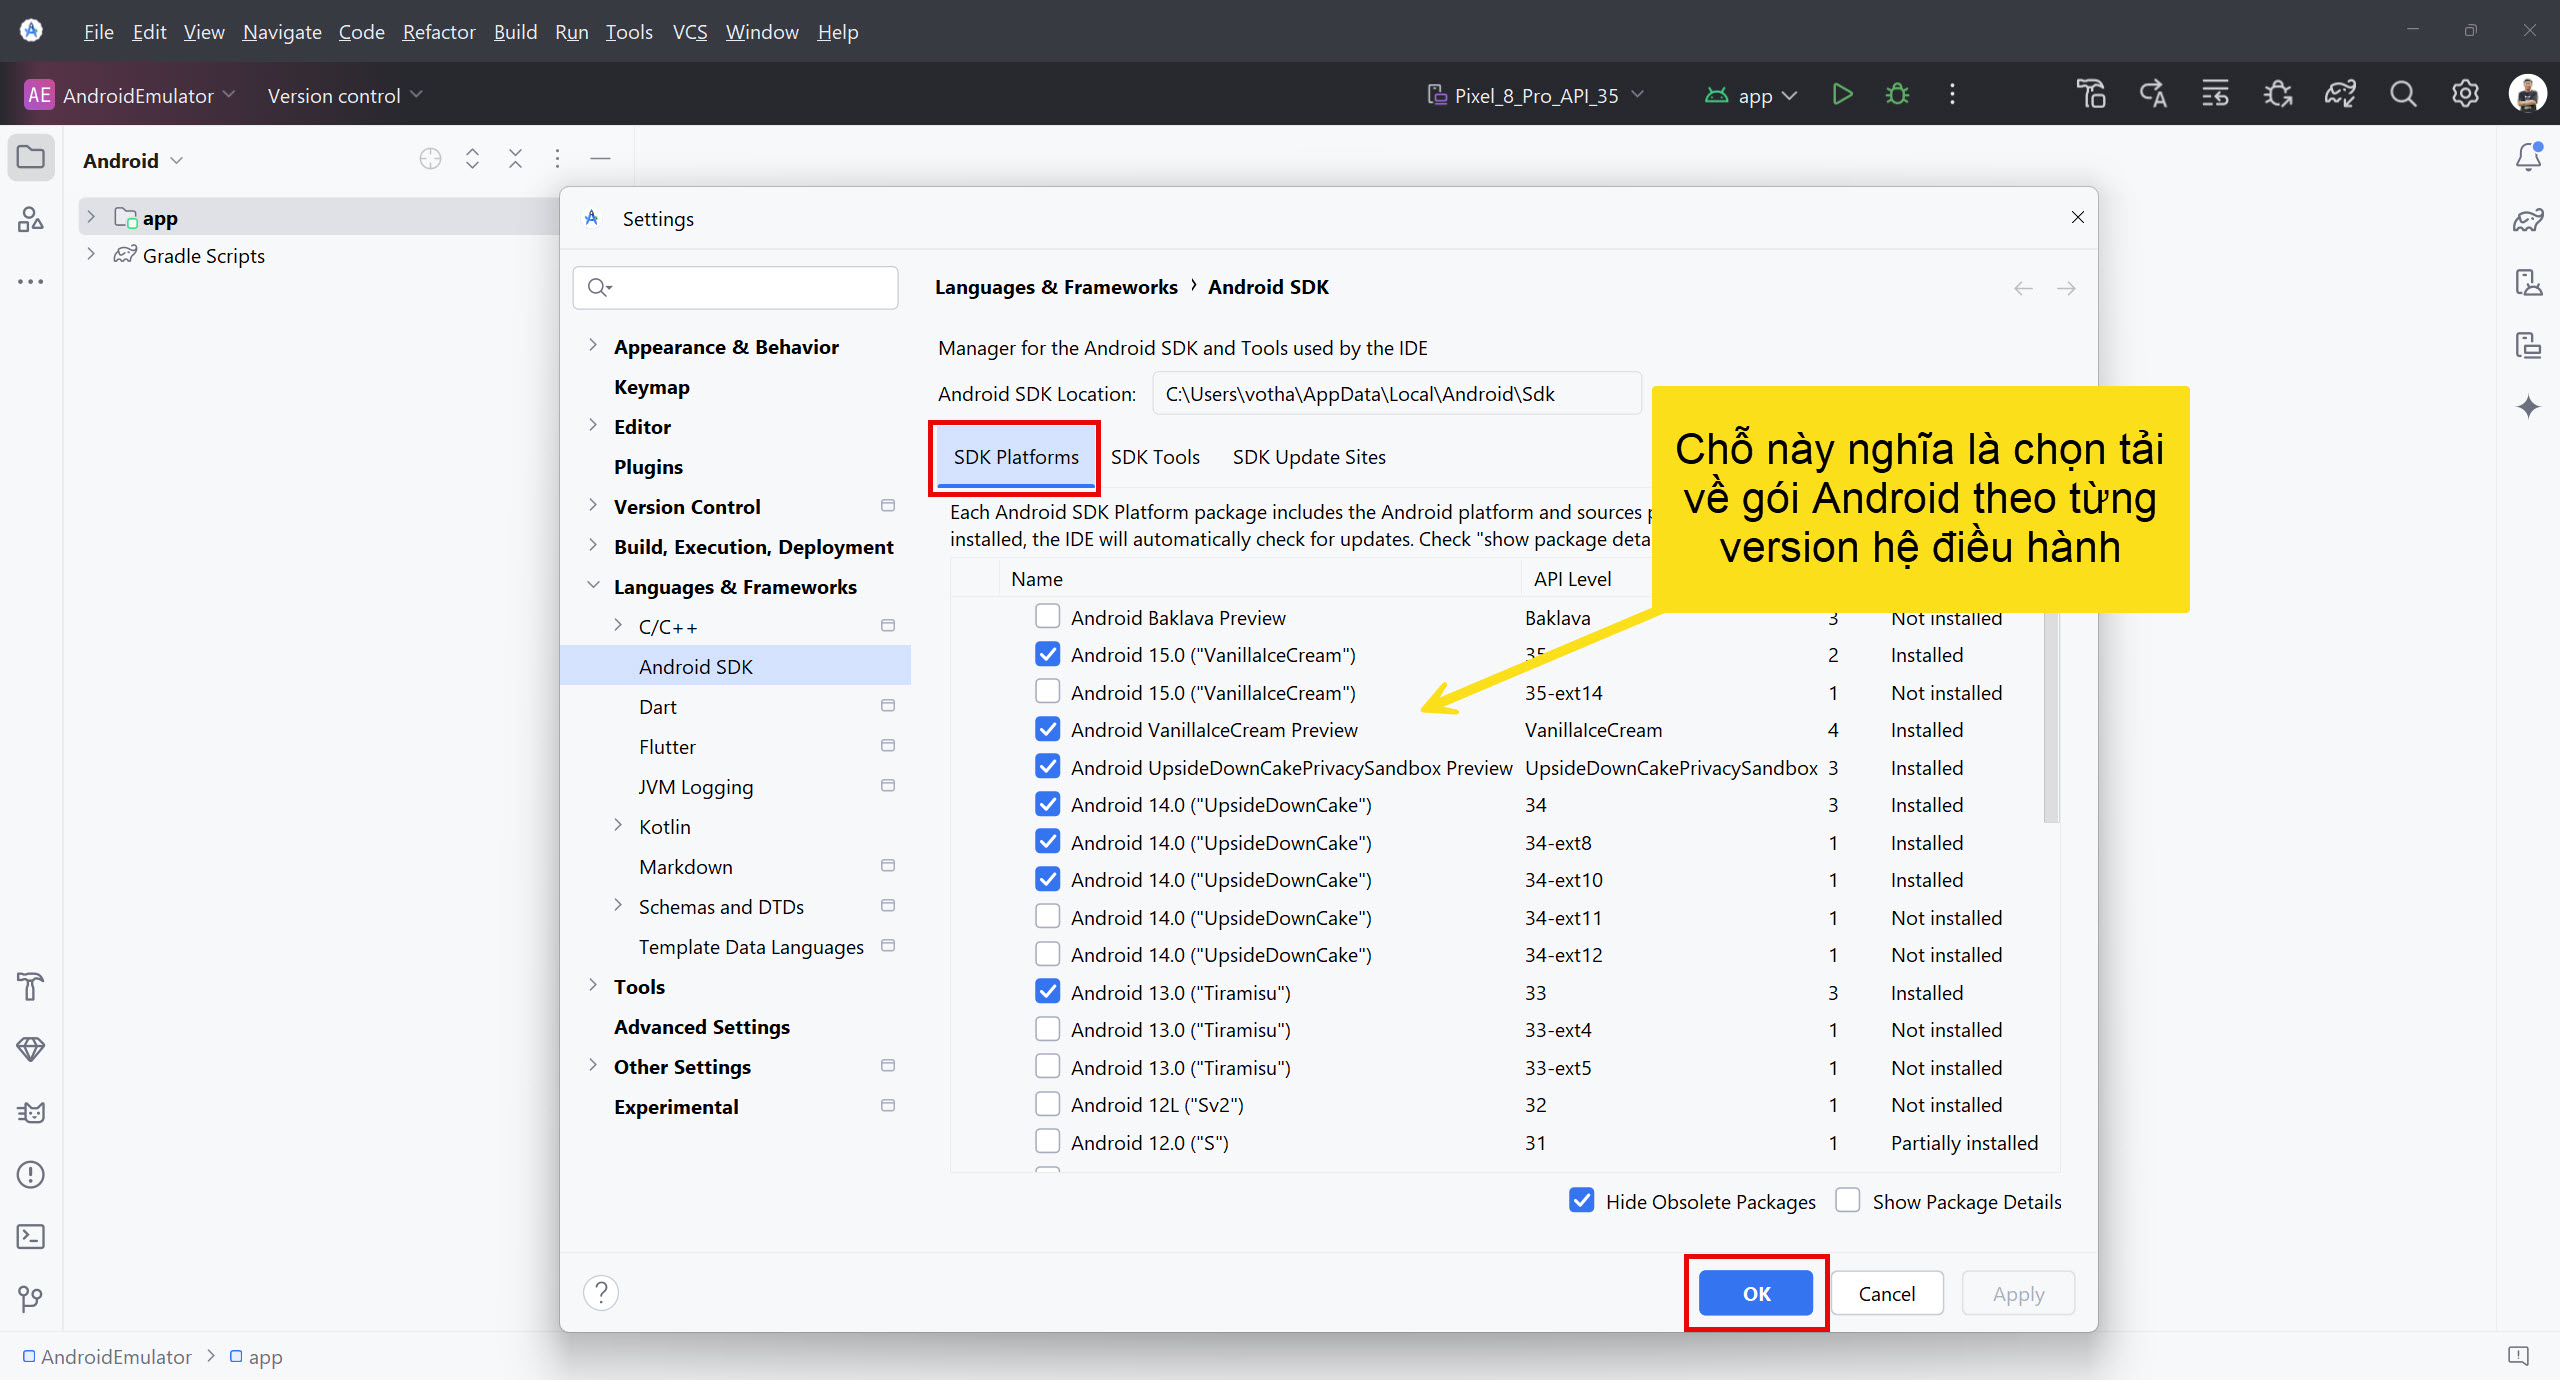Open the app run configuration dropdown
The height and width of the screenshot is (1380, 2560).
(x=1751, y=95)
